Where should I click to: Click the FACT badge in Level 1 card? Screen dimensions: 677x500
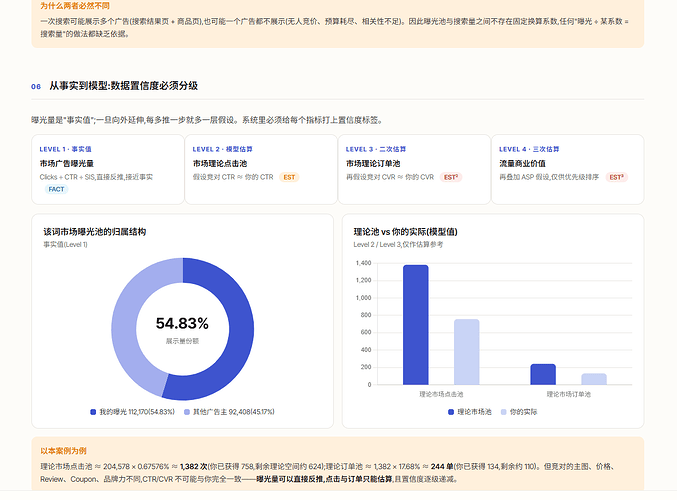56,189
